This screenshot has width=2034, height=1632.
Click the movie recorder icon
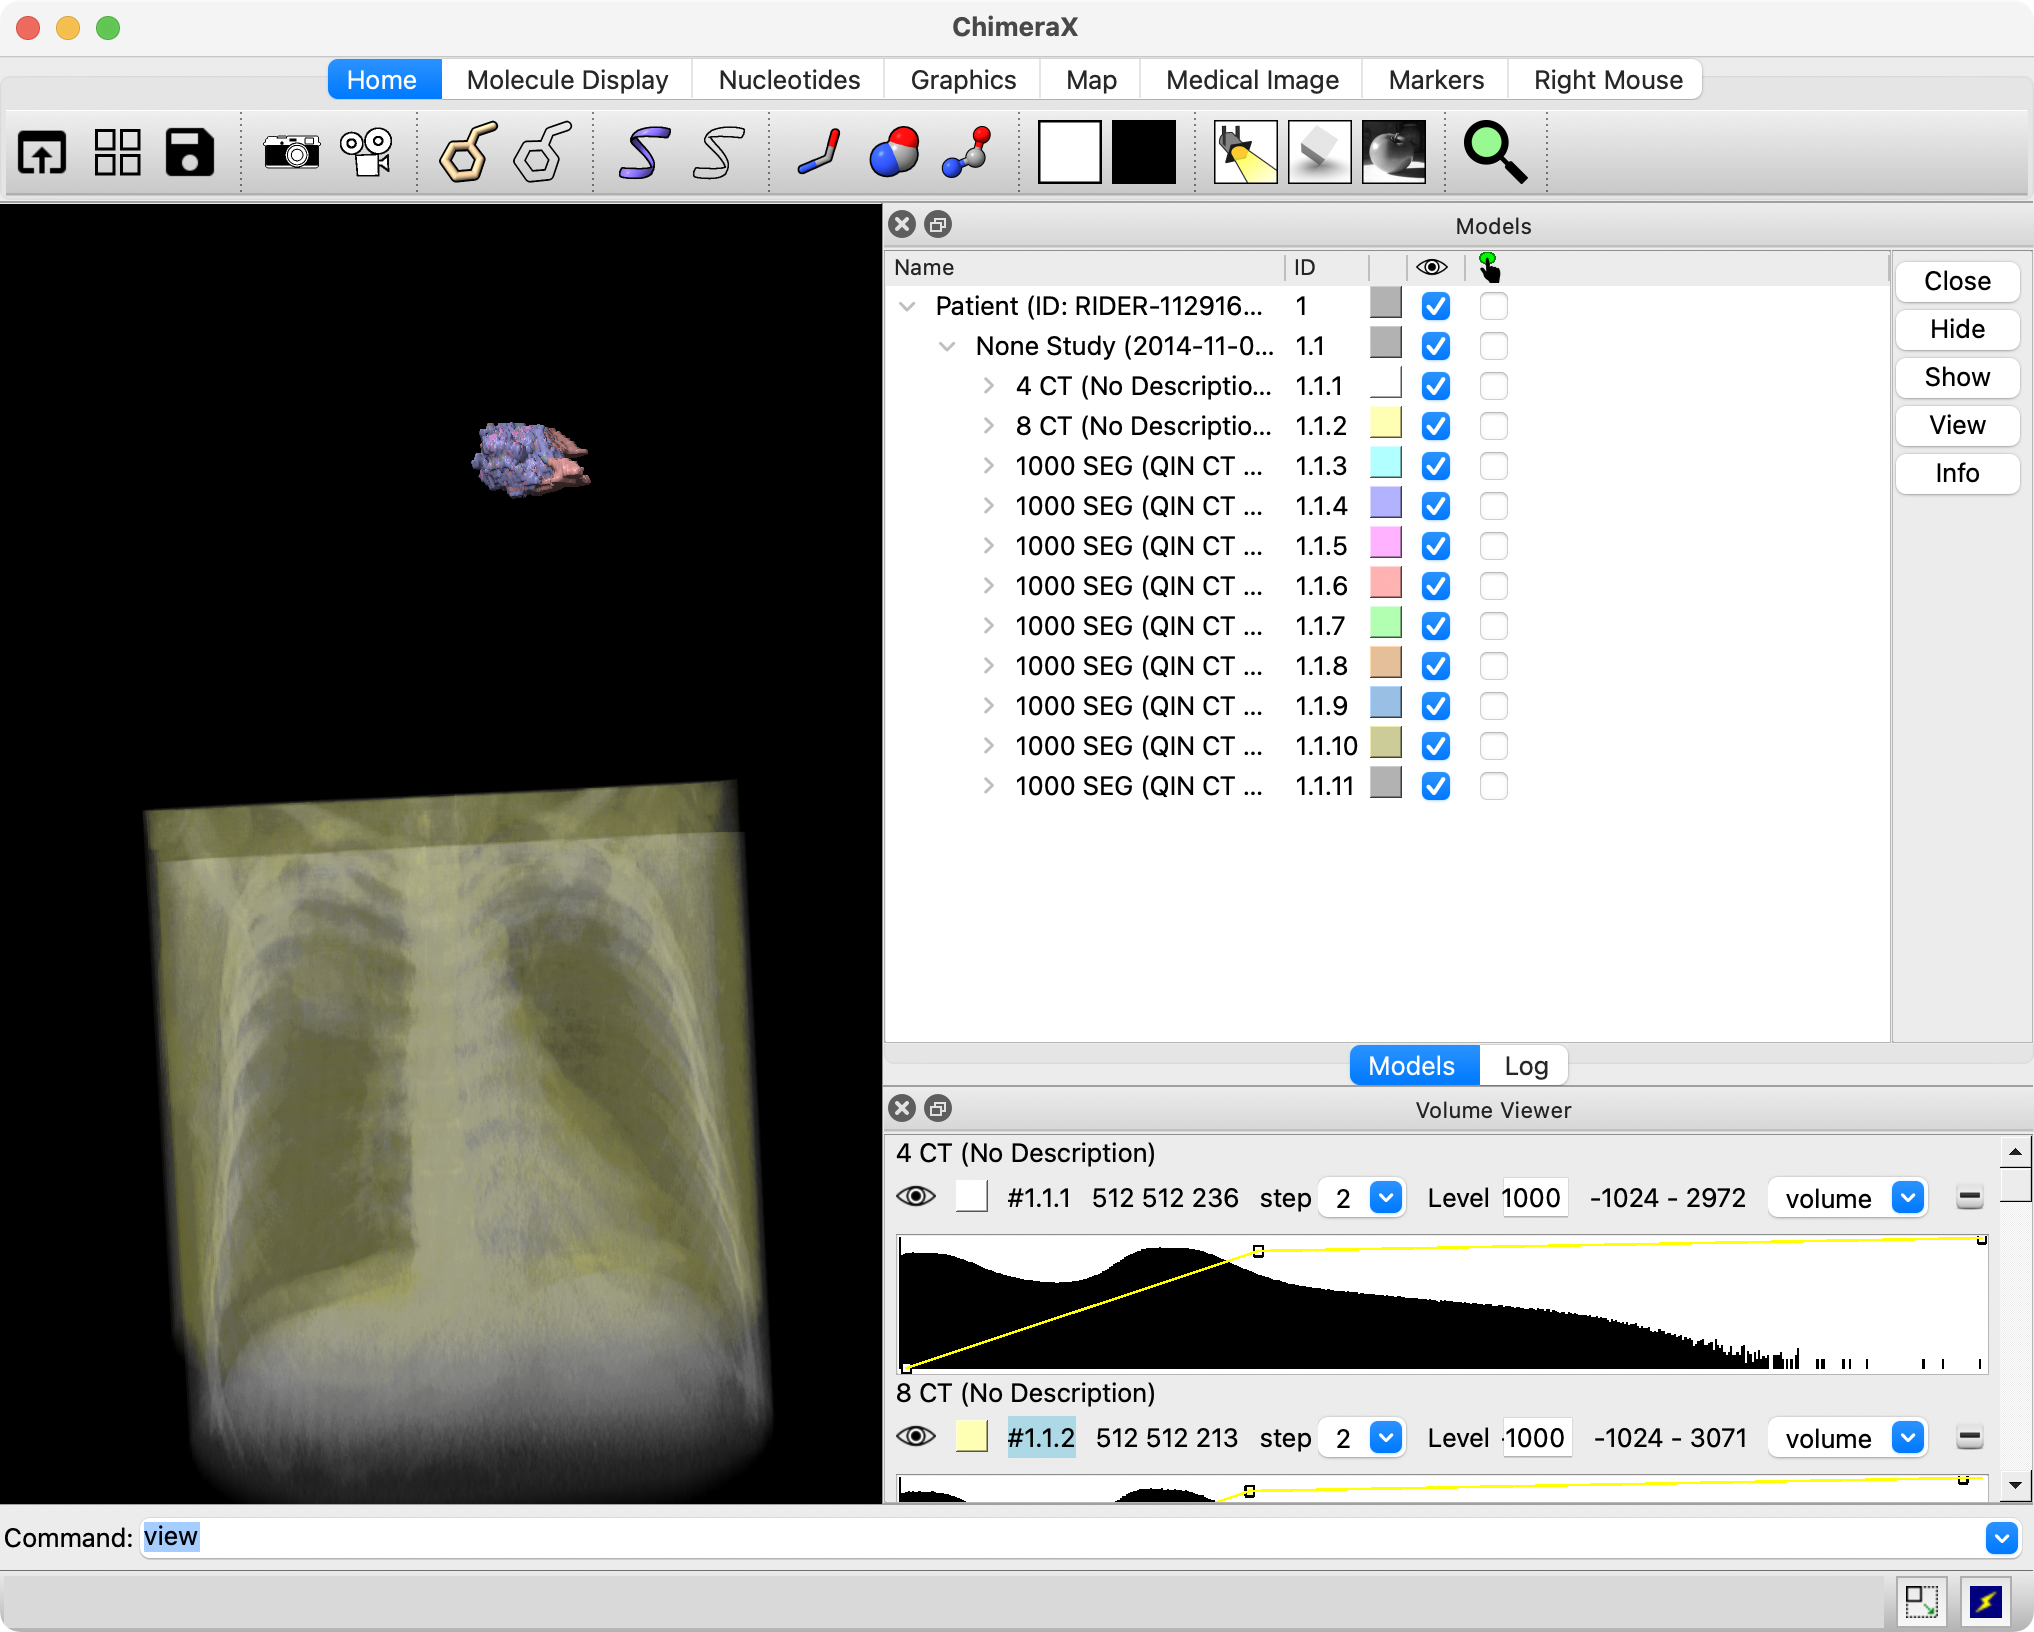[x=366, y=152]
